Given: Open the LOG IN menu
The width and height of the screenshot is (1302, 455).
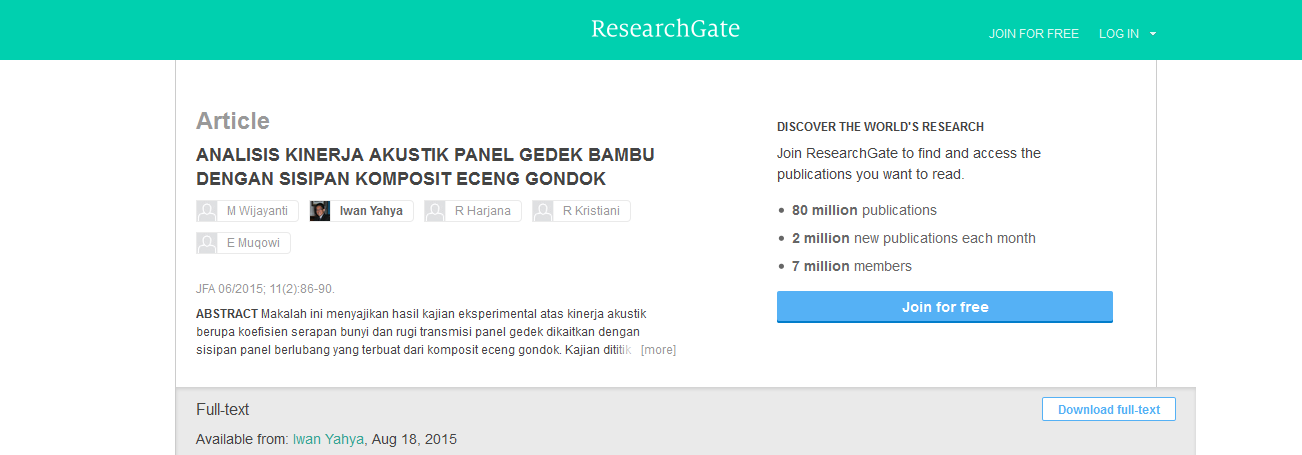Looking at the screenshot, I should click(x=1118, y=34).
